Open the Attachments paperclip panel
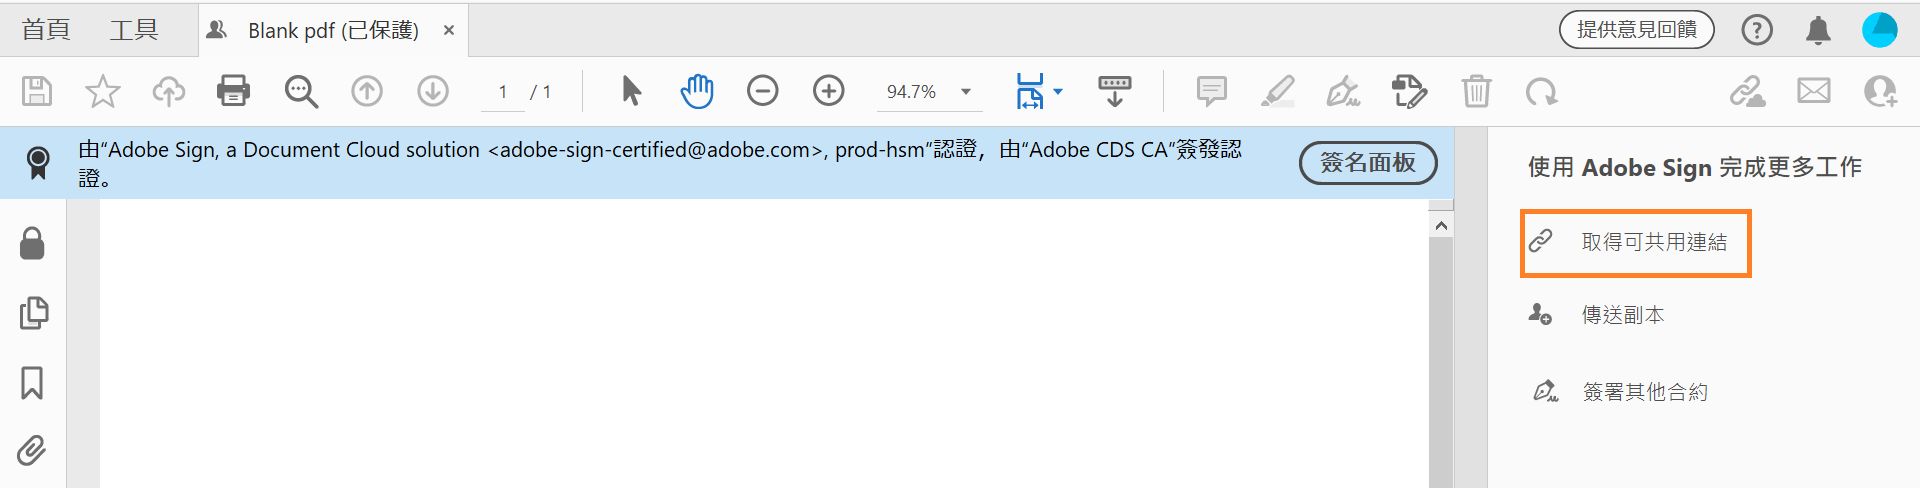Screen dimensions: 1920x488 pyautogui.click(x=32, y=451)
